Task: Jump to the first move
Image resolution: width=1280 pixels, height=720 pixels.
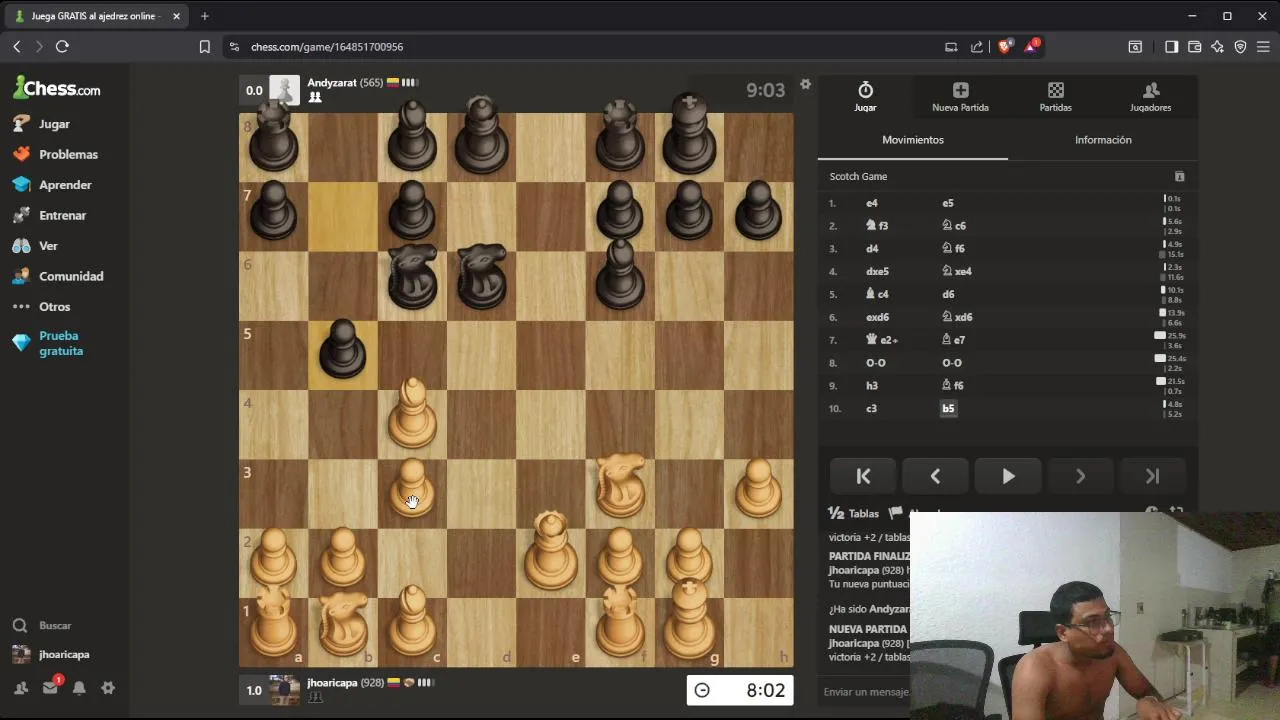Action: click(x=863, y=477)
